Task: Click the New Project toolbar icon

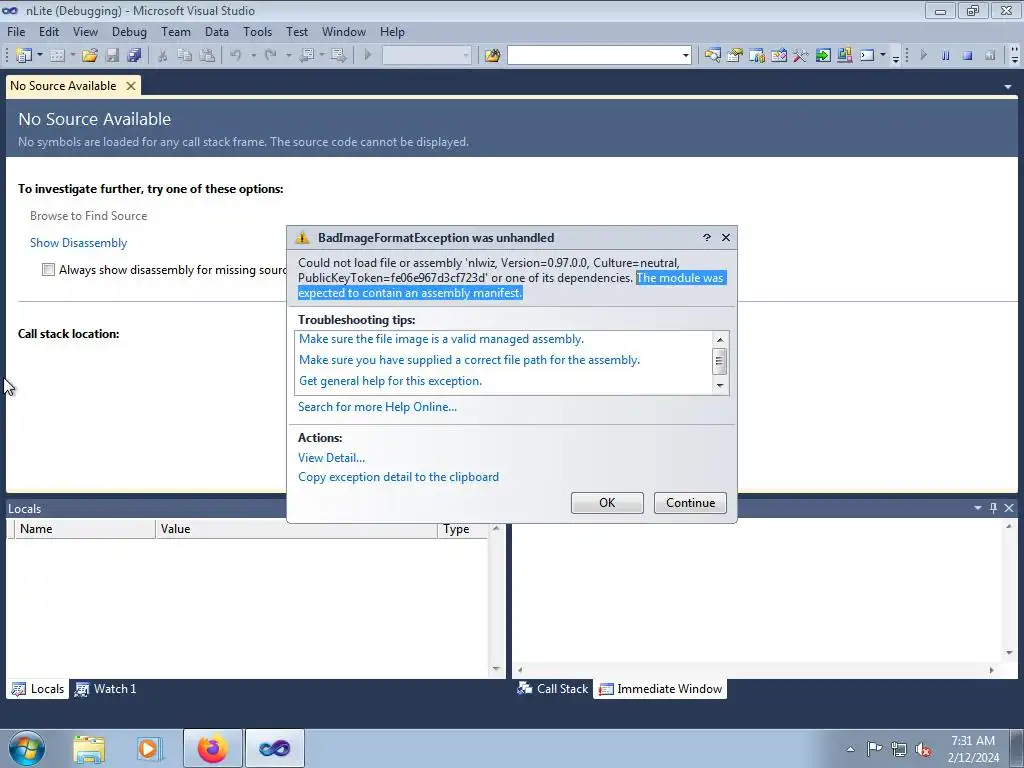Action: [x=24, y=56]
